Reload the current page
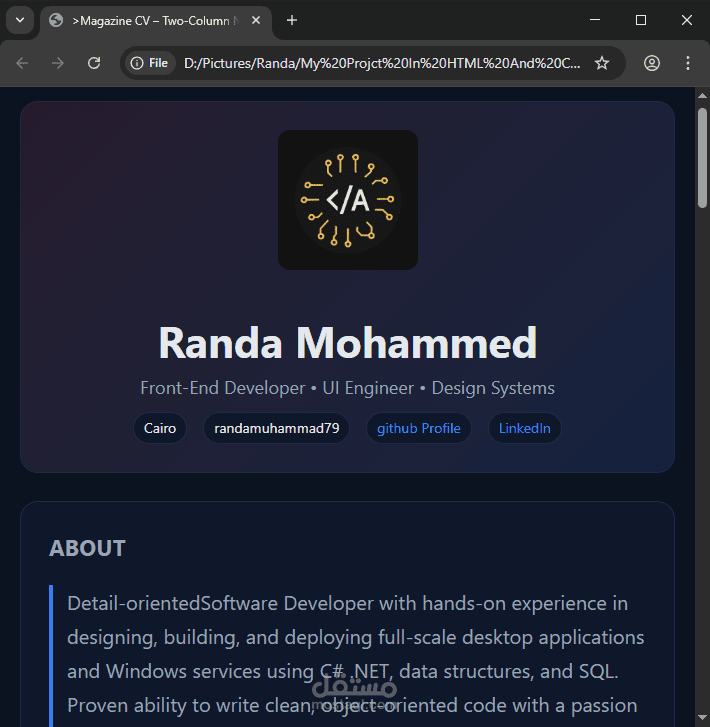The width and height of the screenshot is (710, 727). [x=94, y=63]
